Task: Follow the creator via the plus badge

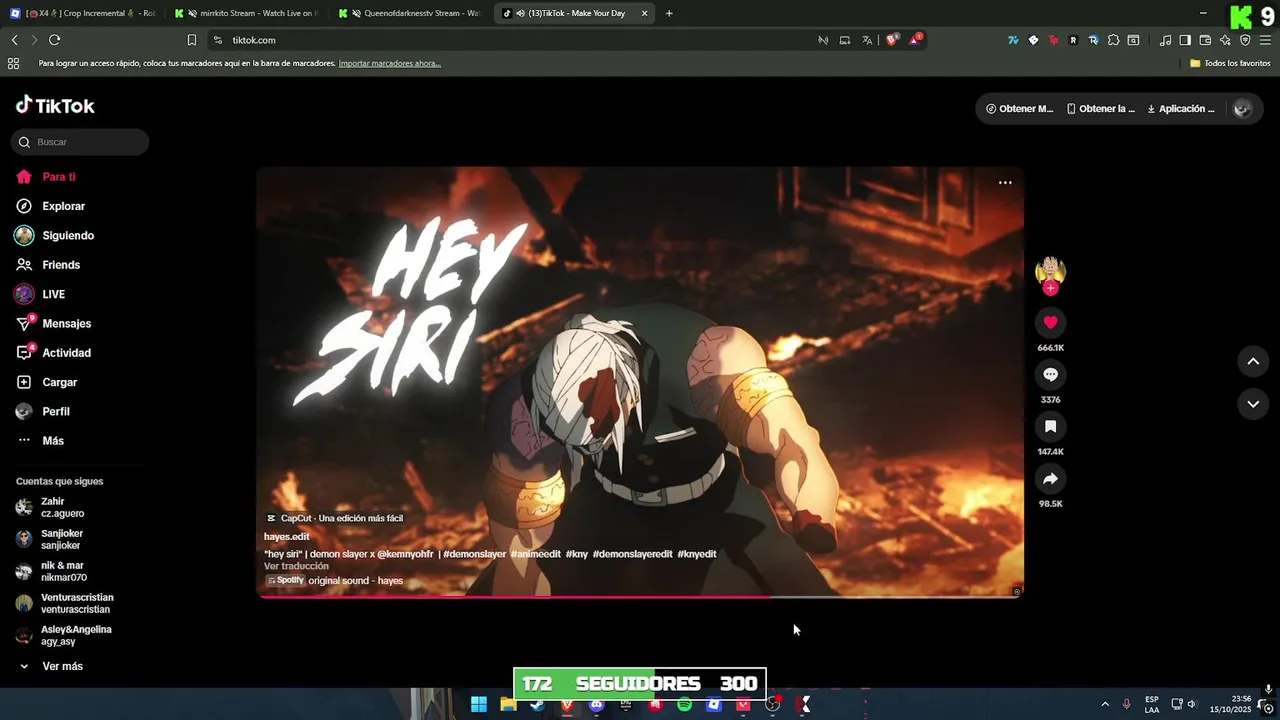Action: coord(1050,288)
